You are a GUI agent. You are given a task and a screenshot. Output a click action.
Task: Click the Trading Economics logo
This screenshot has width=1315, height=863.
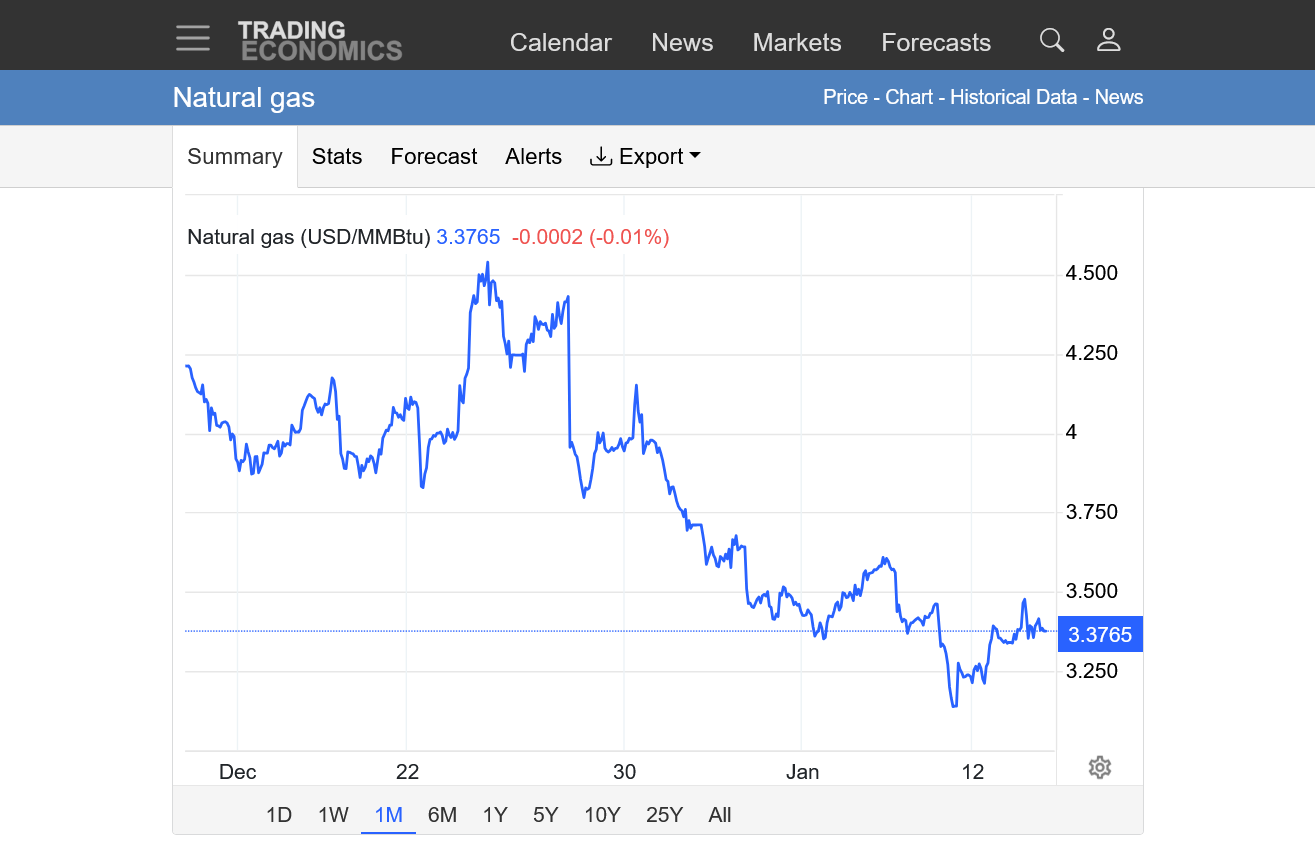click(320, 41)
